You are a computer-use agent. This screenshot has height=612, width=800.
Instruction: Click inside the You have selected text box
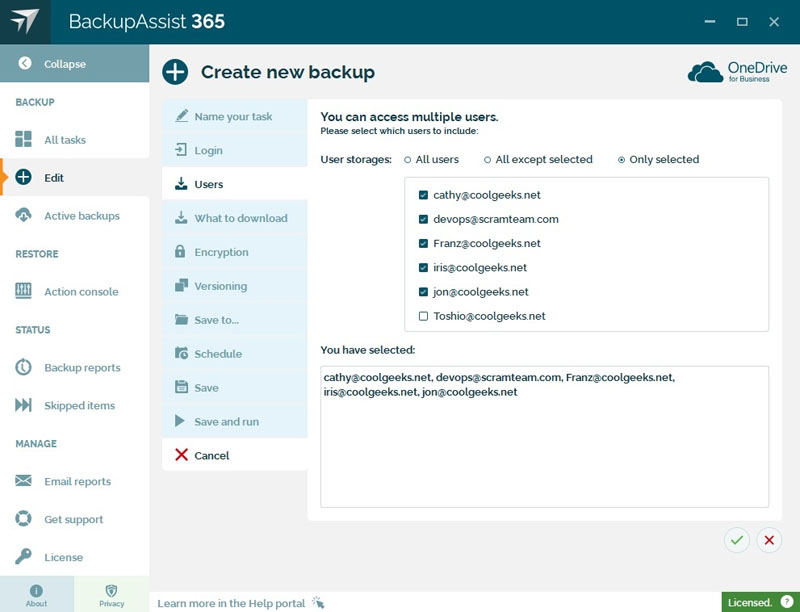click(544, 437)
